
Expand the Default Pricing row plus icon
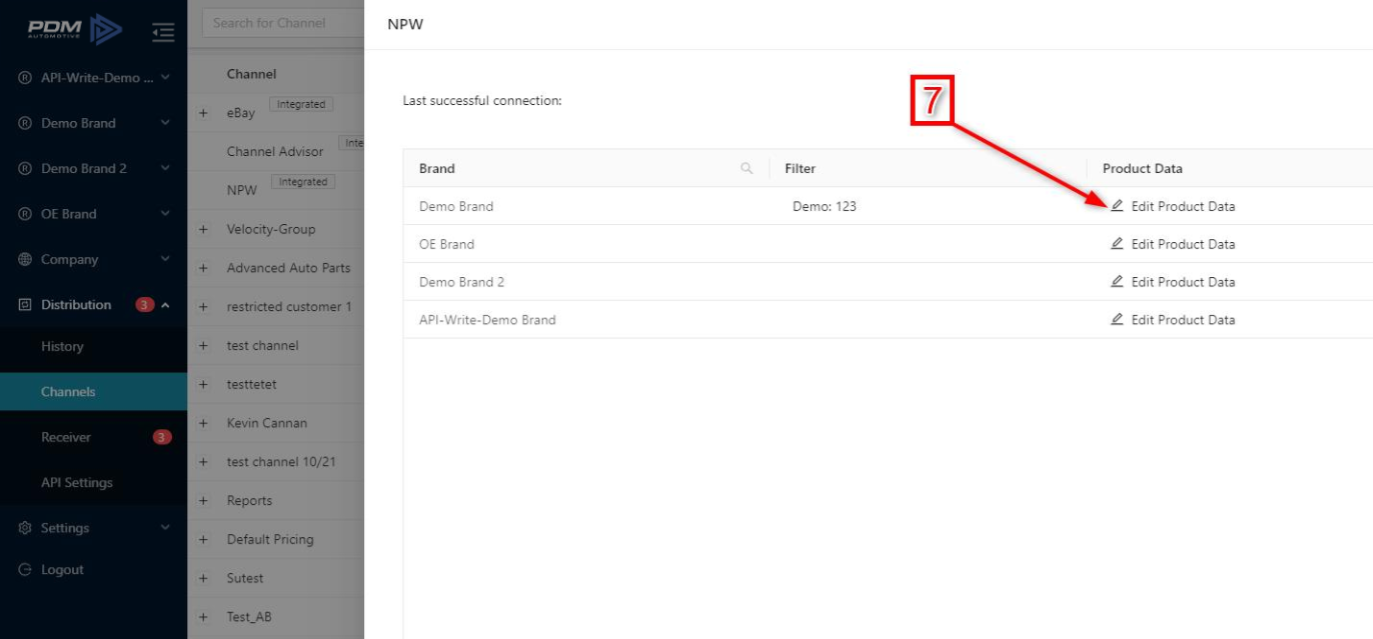click(x=203, y=540)
